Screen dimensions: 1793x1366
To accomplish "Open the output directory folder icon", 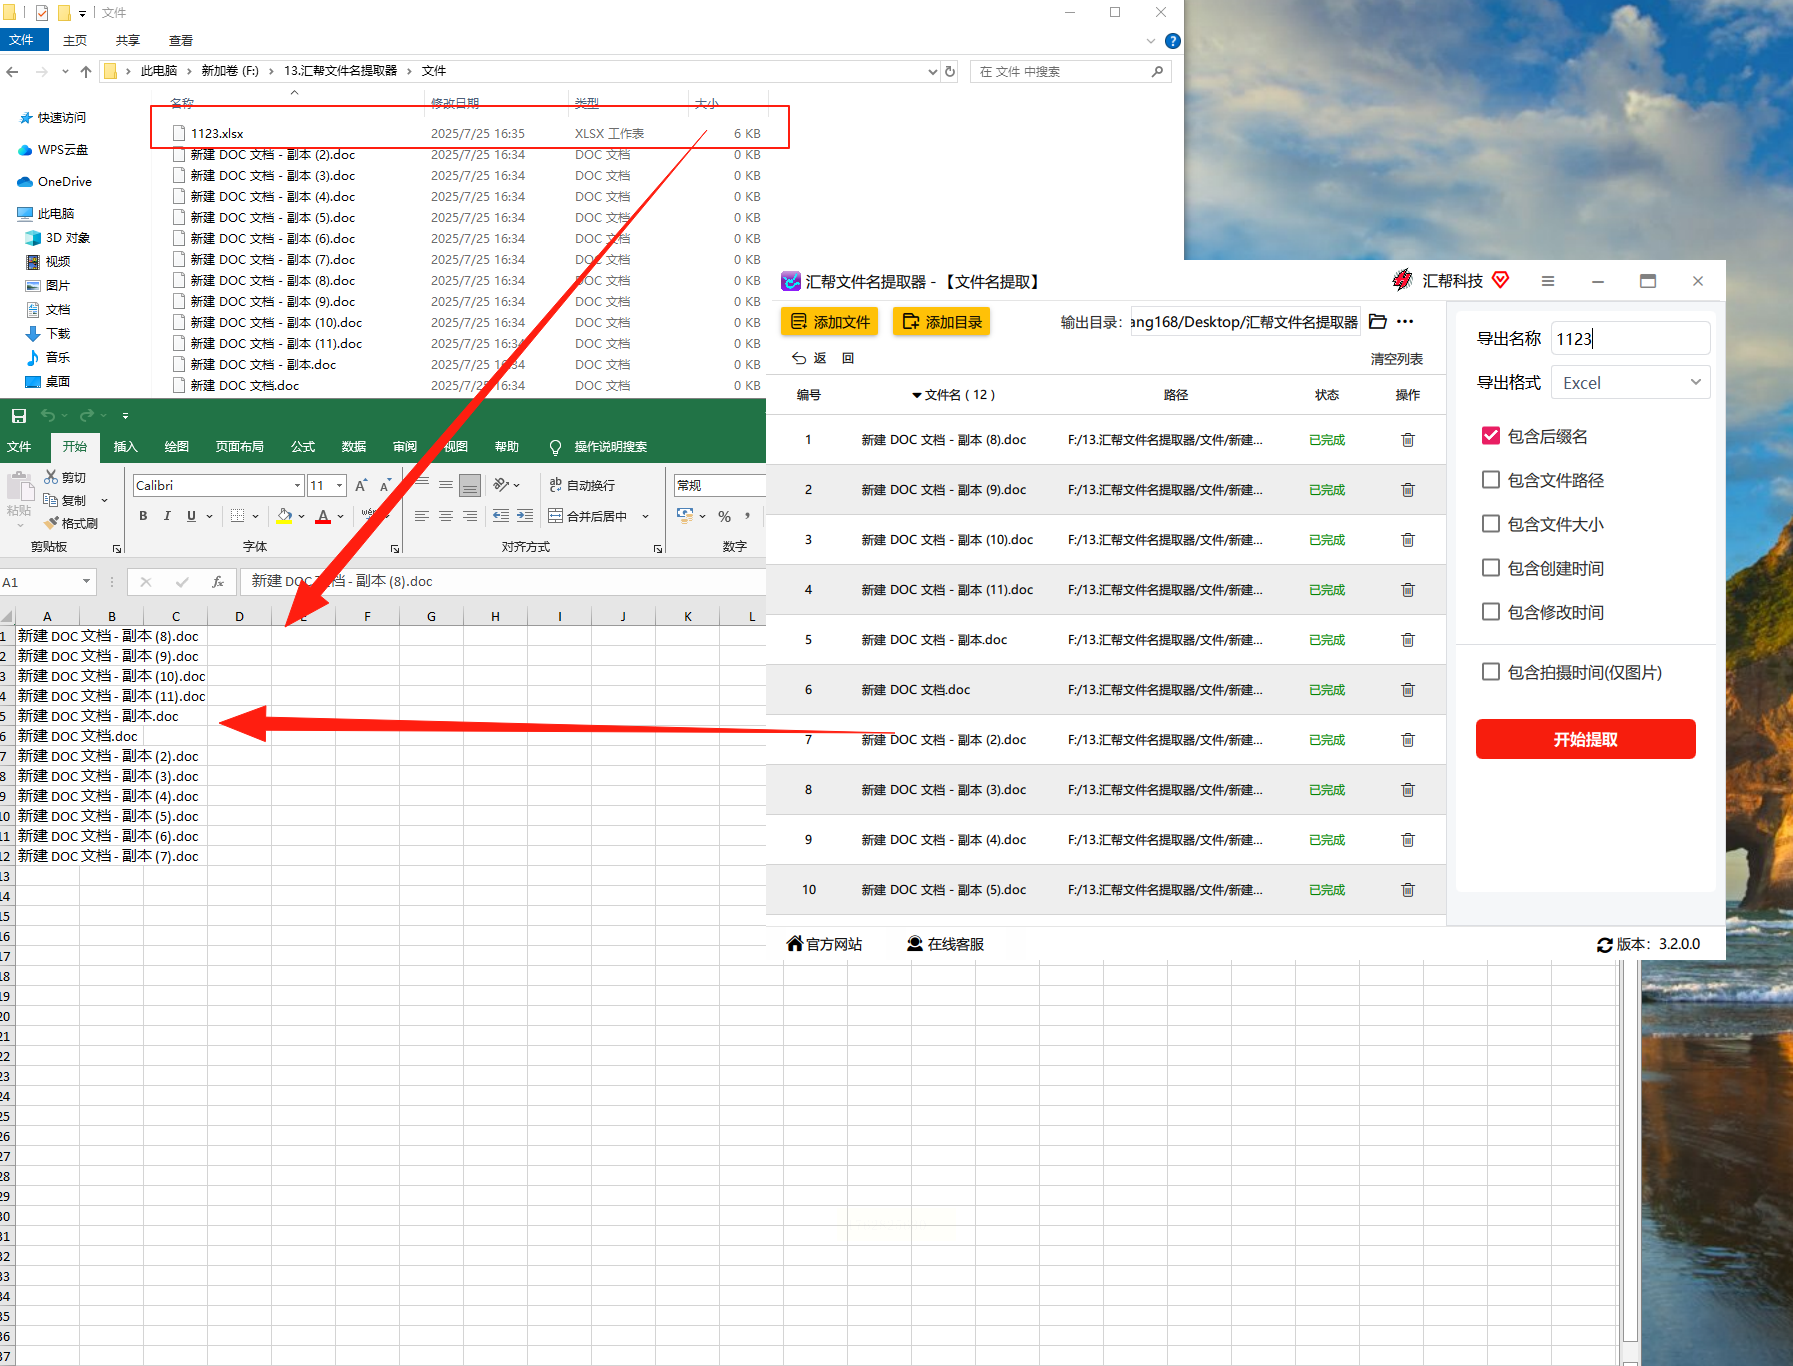I will (x=1377, y=322).
